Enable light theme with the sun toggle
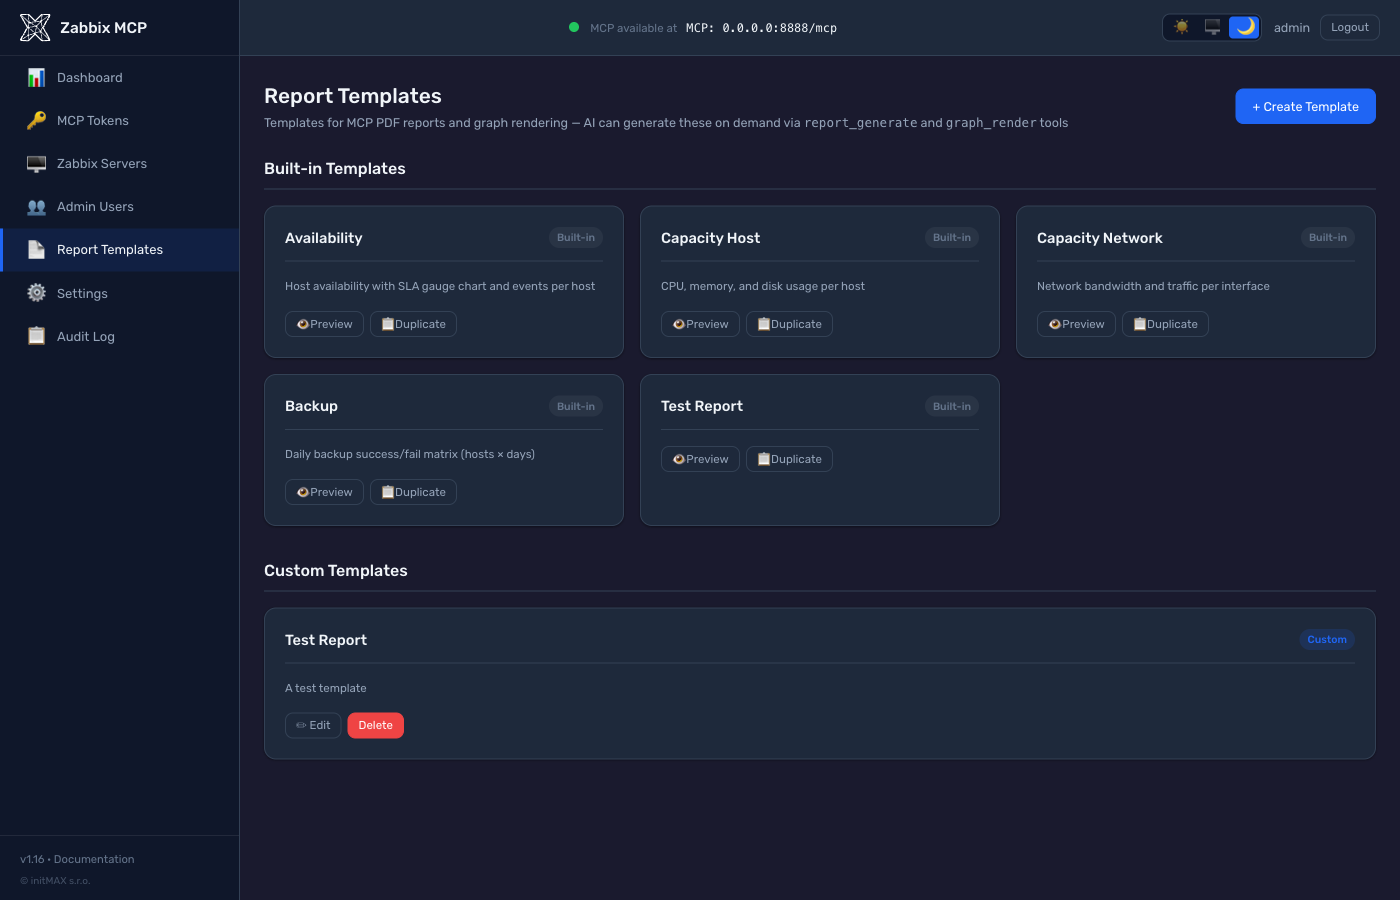1400x900 pixels. [x=1181, y=27]
